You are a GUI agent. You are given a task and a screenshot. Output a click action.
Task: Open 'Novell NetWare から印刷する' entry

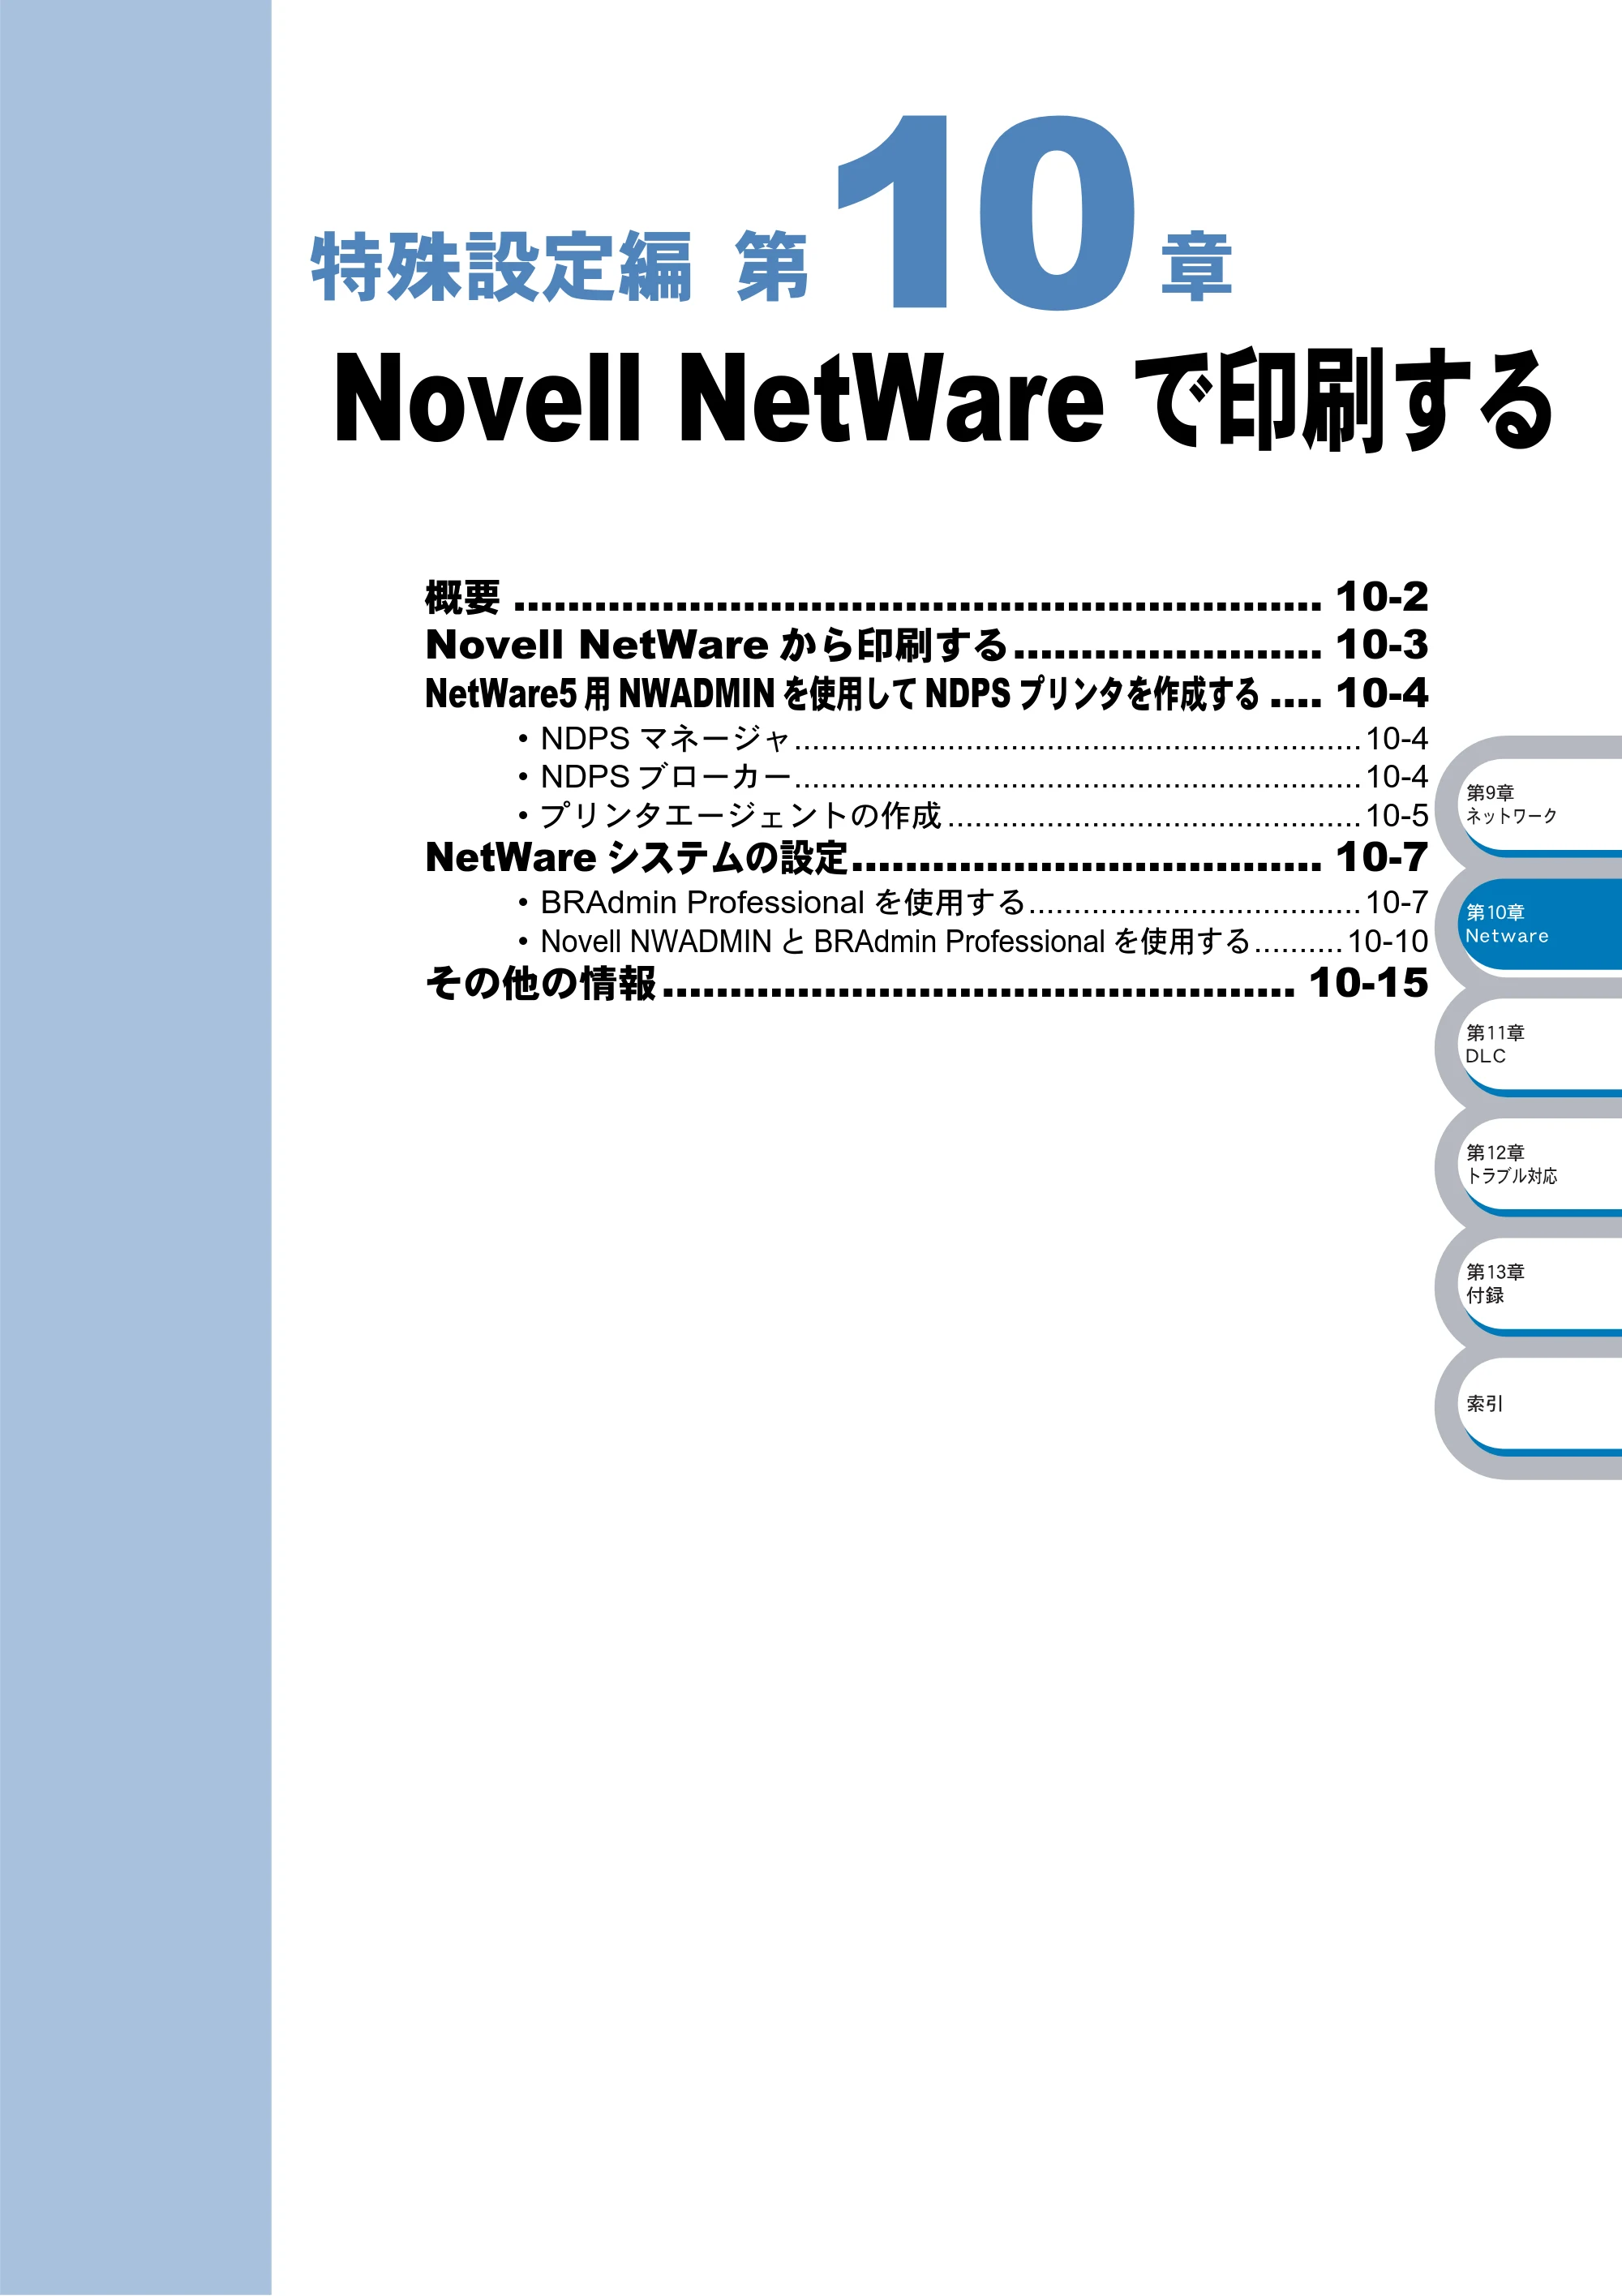926,645
